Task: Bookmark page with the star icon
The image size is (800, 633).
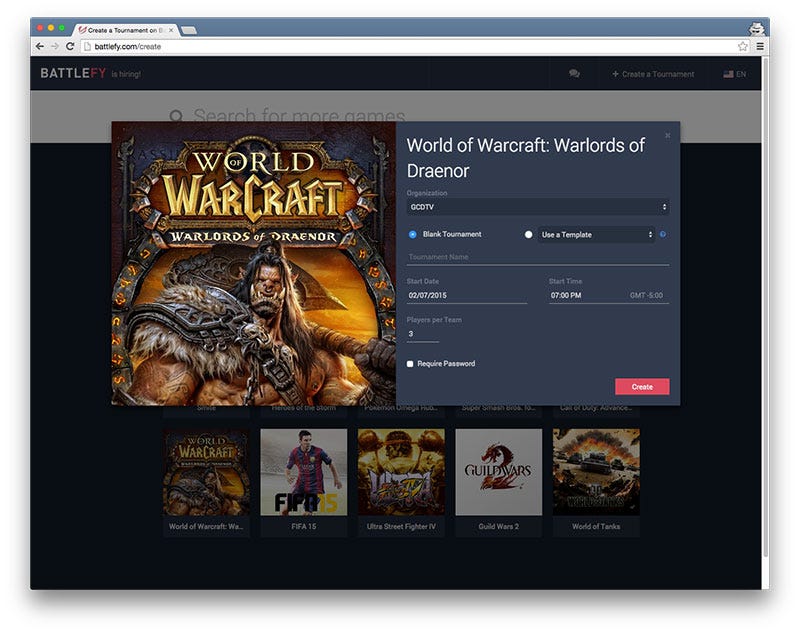Action: pyautogui.click(x=743, y=46)
